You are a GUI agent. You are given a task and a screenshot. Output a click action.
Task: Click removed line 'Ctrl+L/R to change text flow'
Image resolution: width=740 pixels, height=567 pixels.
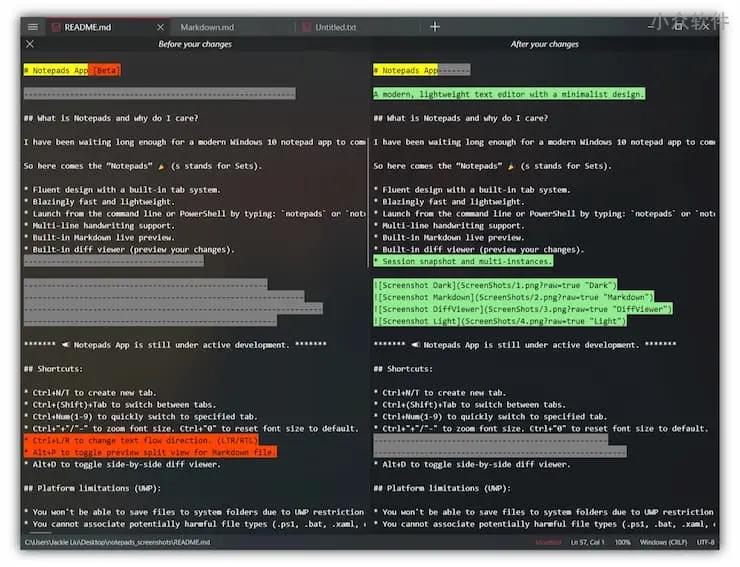(141, 440)
